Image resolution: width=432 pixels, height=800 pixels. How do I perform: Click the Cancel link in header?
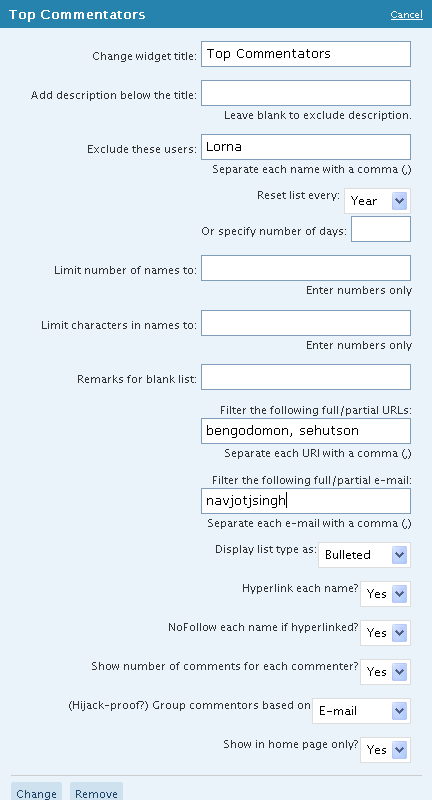tap(406, 15)
